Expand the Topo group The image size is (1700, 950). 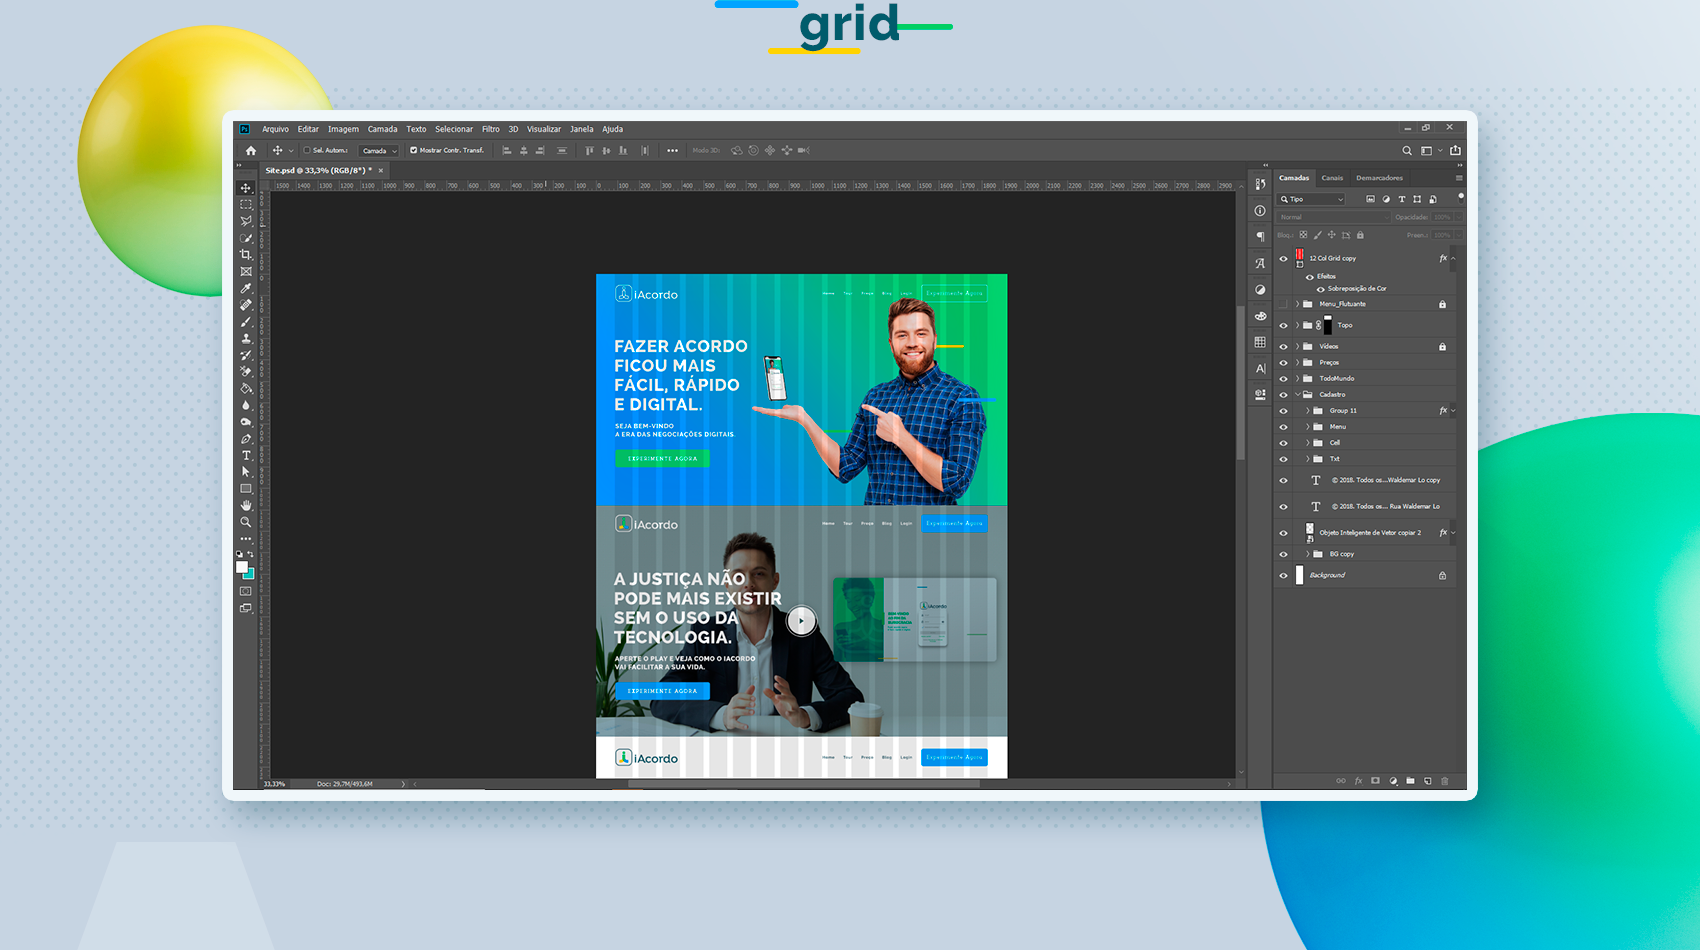[x=1298, y=325]
